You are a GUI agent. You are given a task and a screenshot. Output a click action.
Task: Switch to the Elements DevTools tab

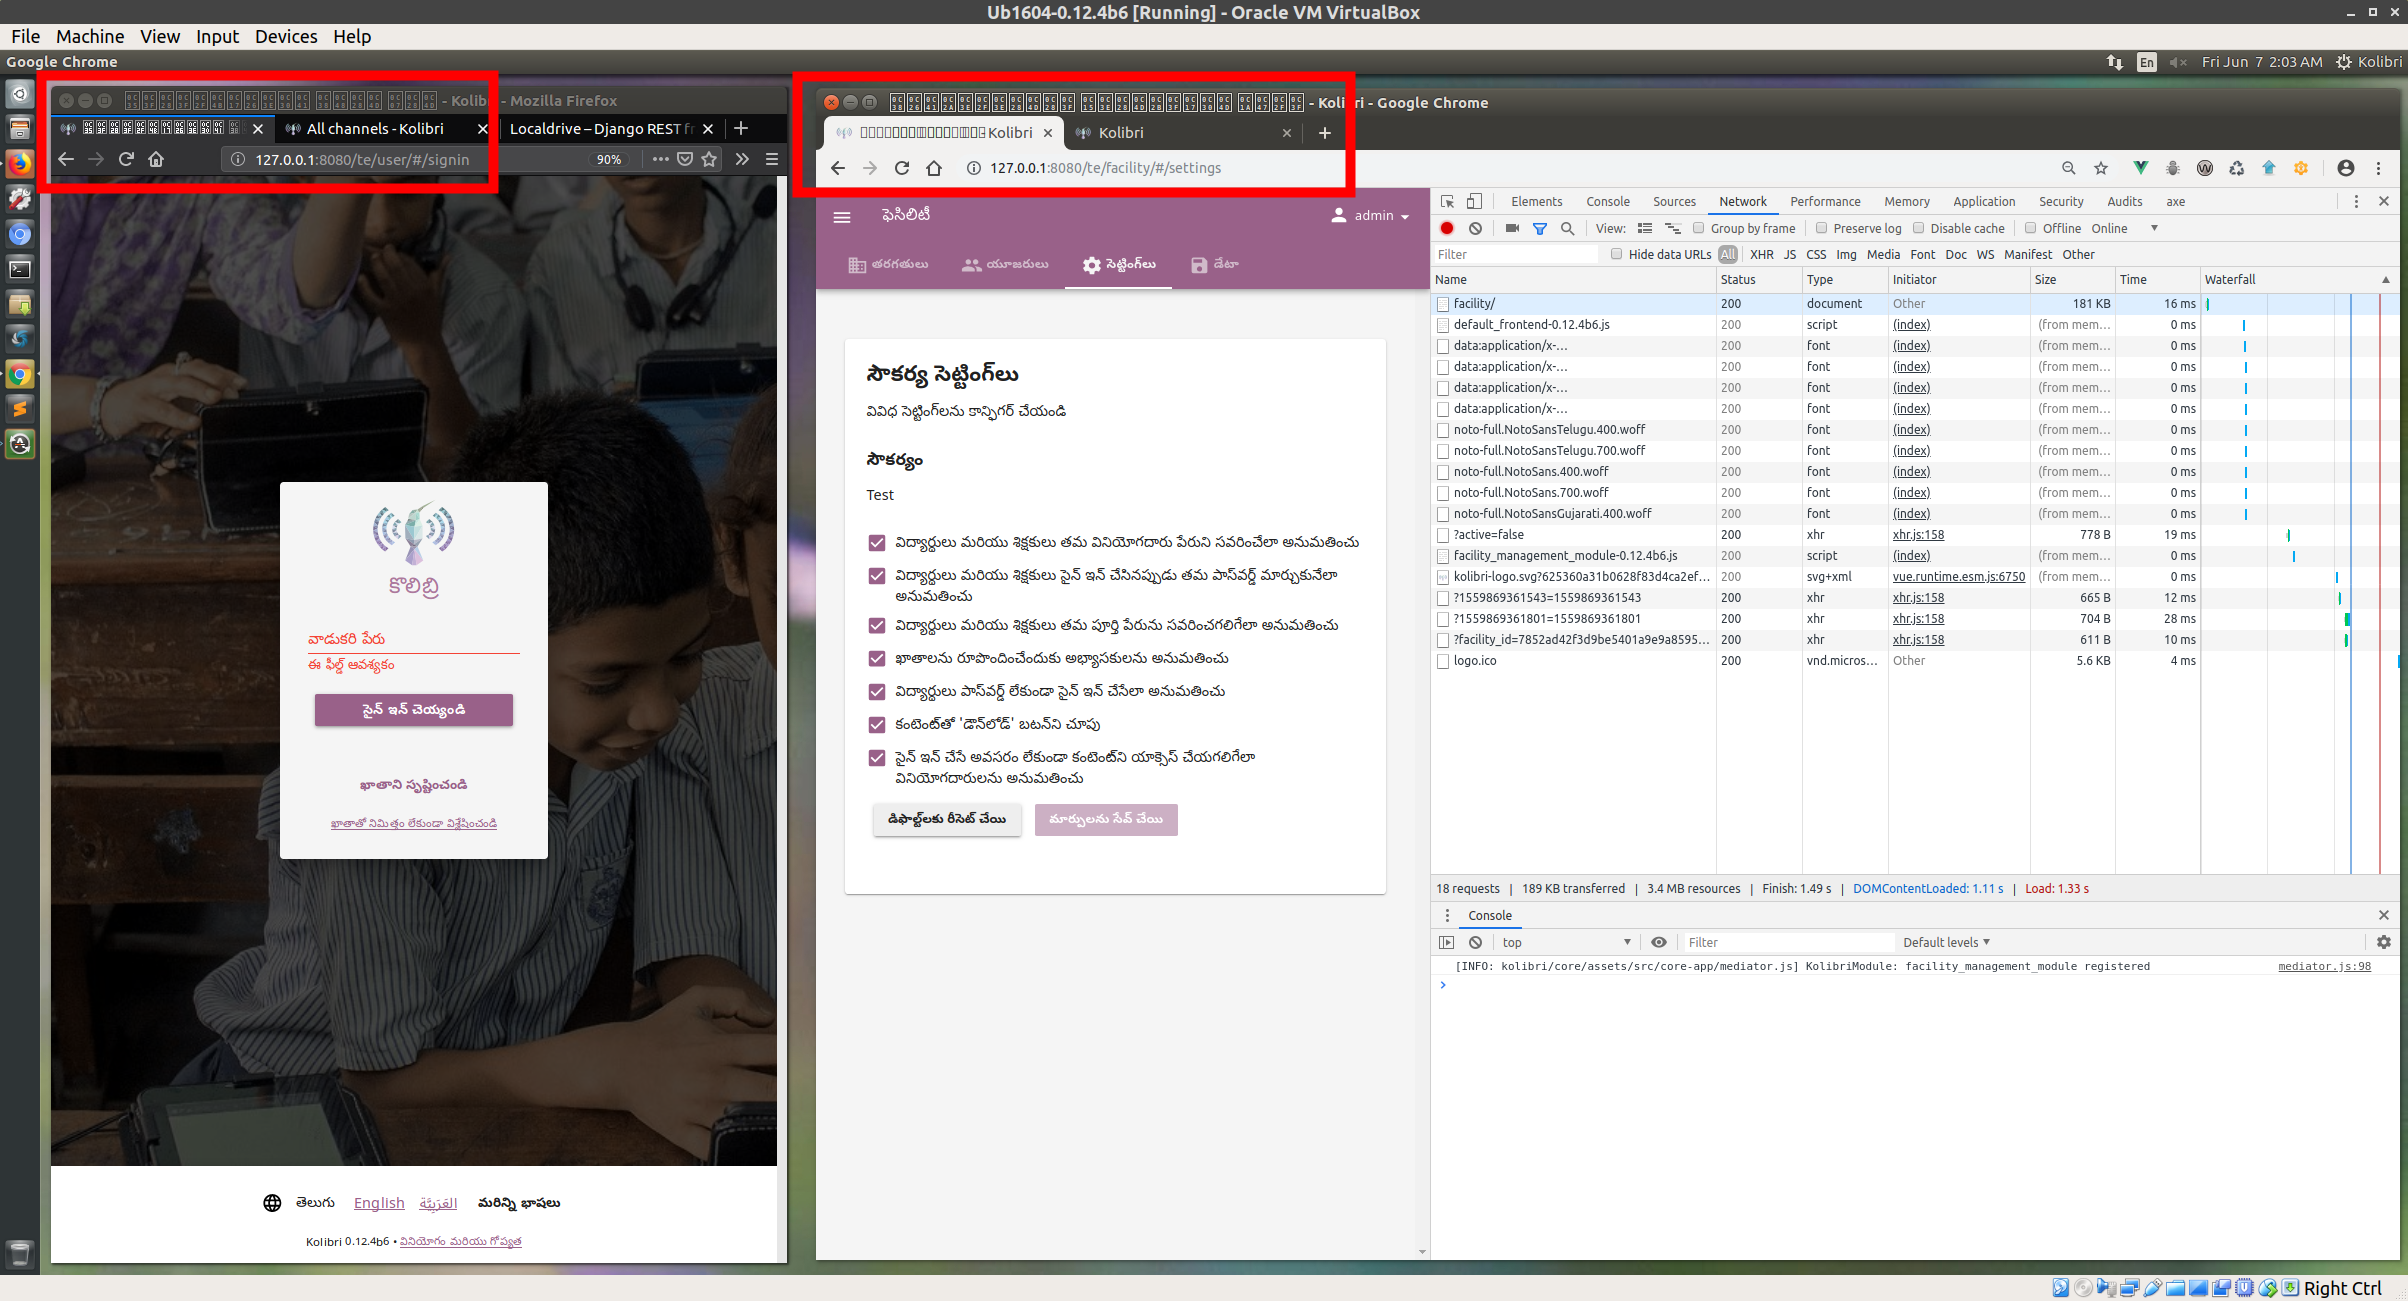coord(1536,201)
